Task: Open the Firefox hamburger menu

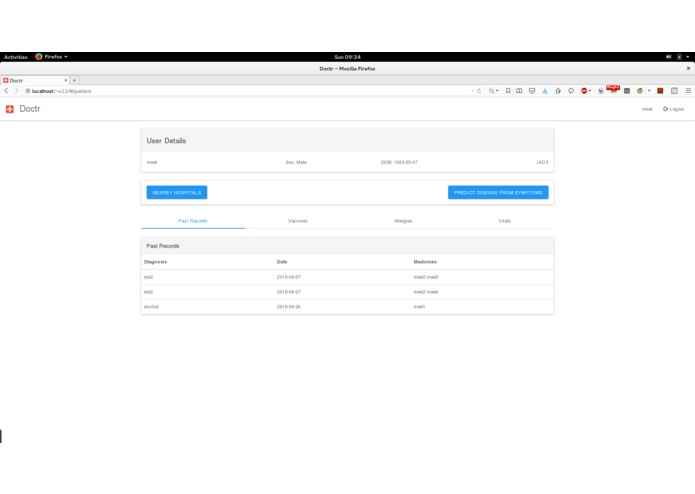Action: [x=688, y=91]
